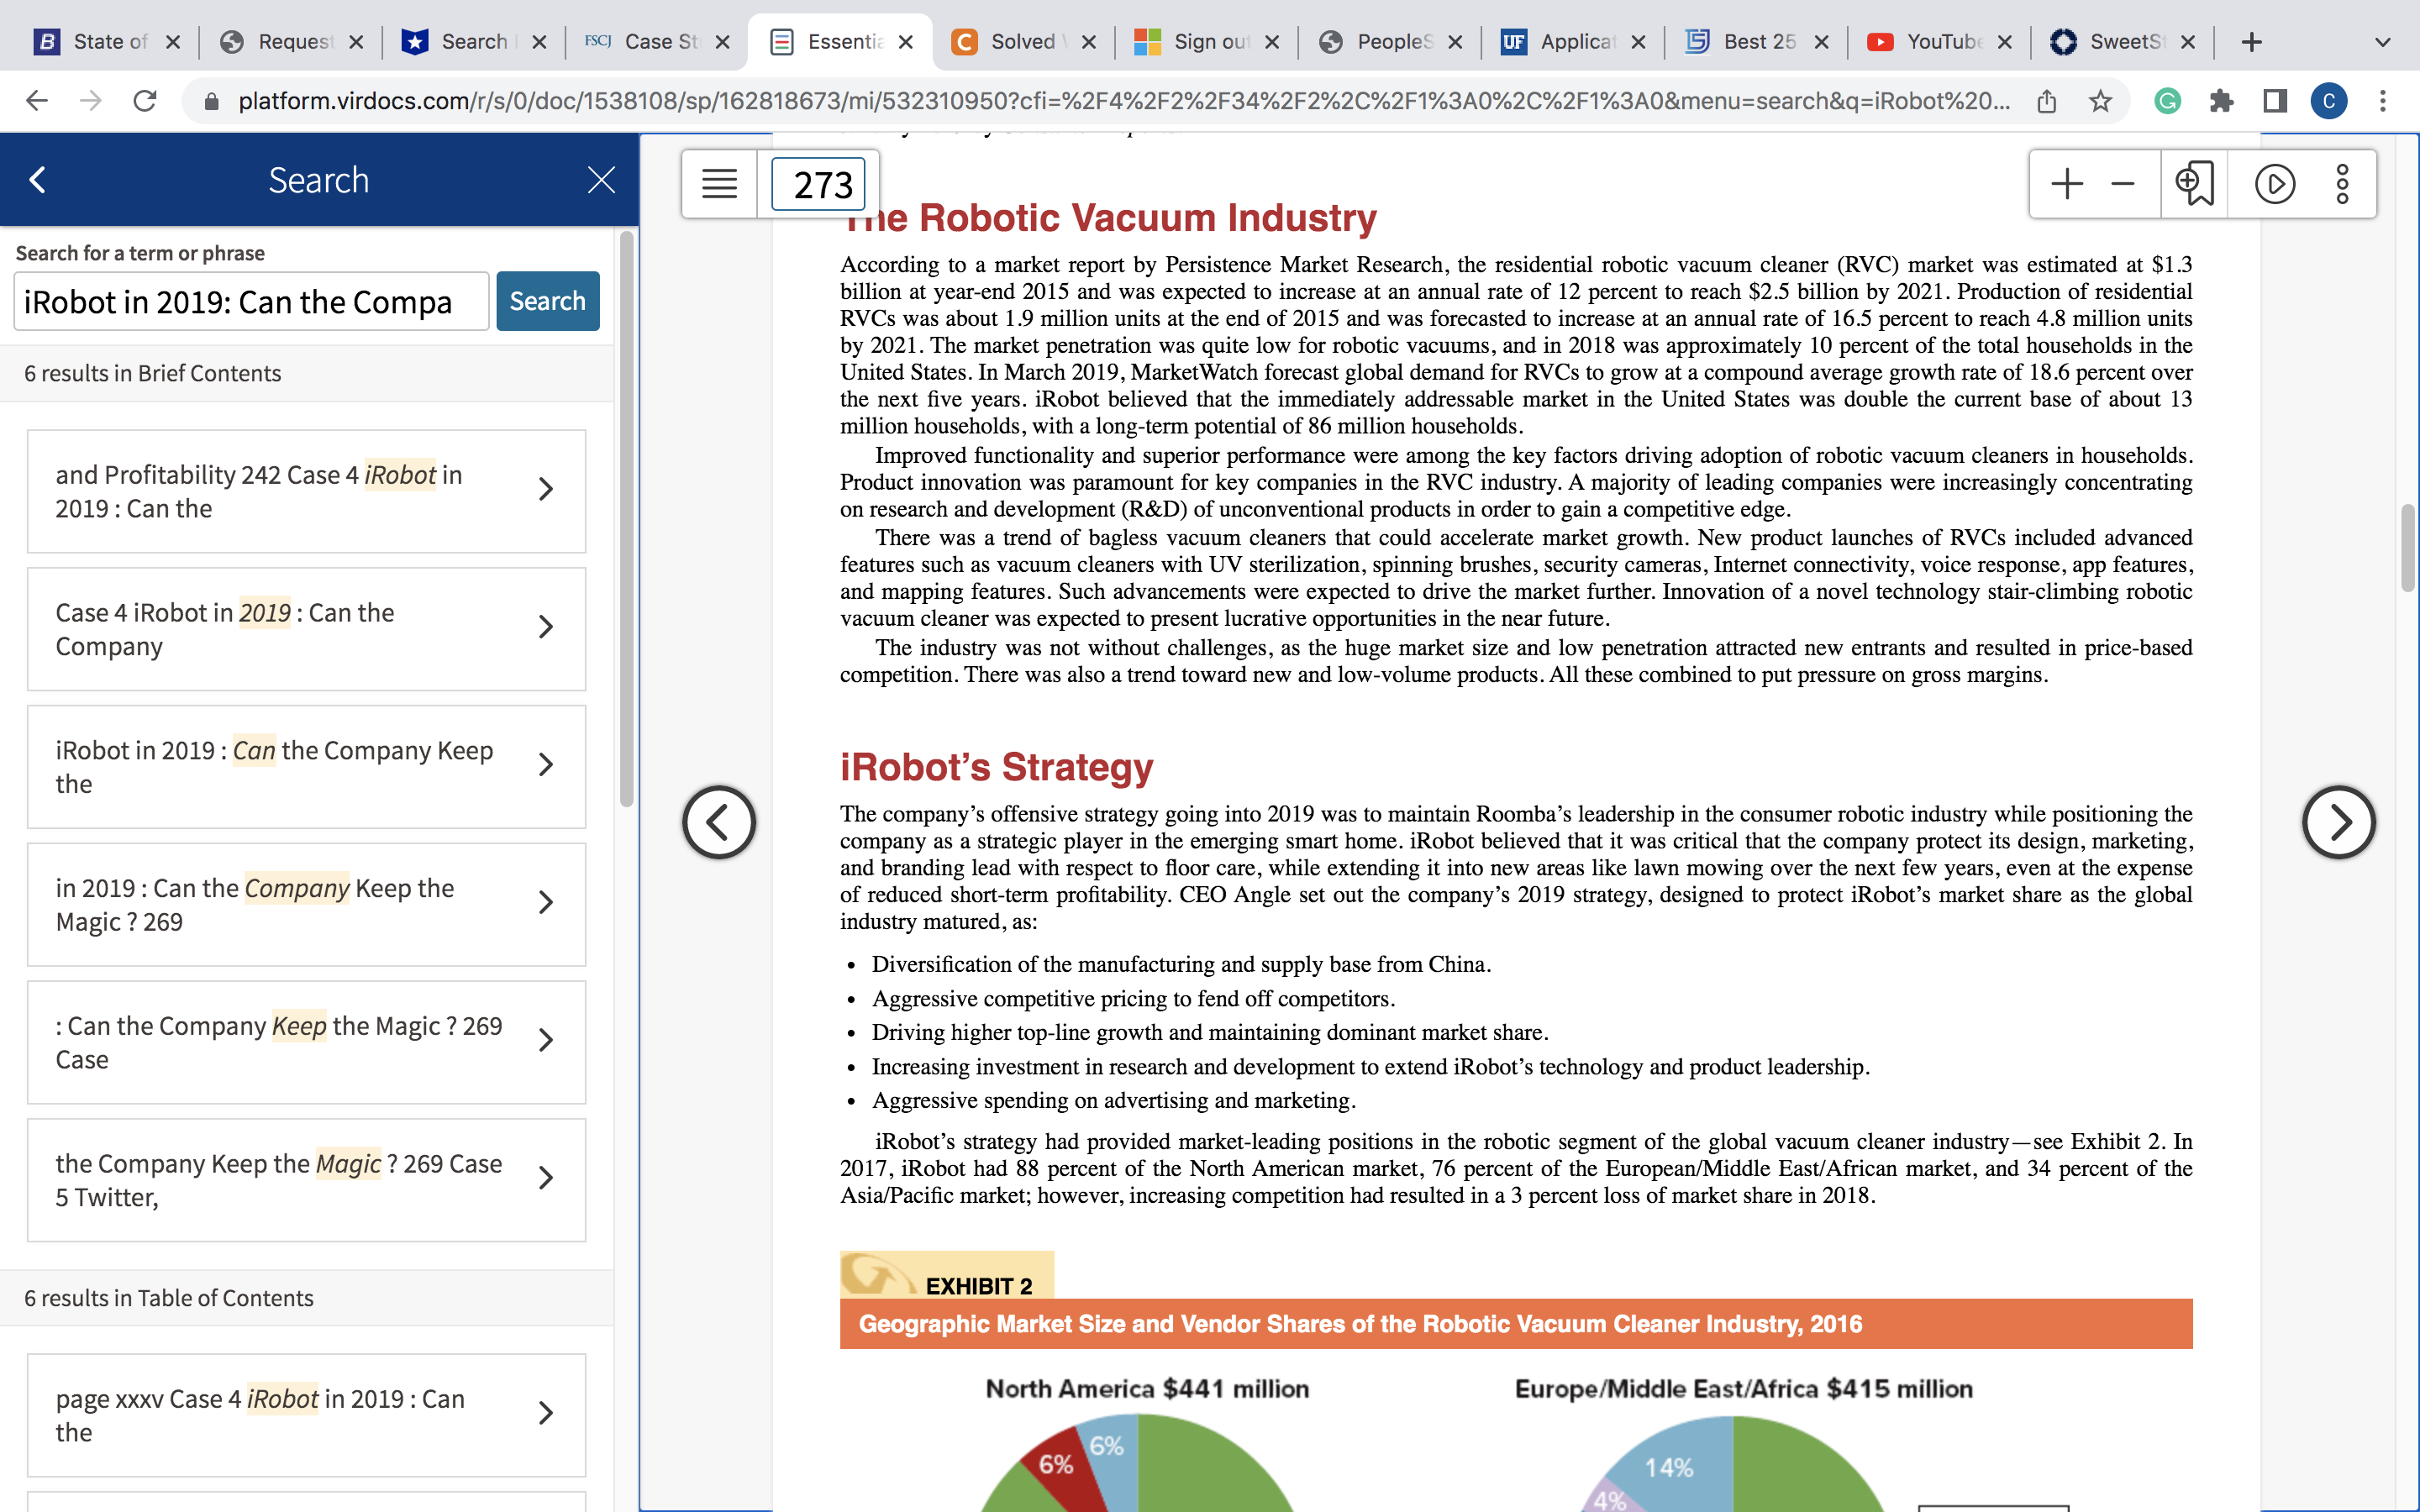Image resolution: width=2420 pixels, height=1512 pixels.
Task: Click chevron on 'iRobot in 2019 : Can the Company Keep' result
Action: point(545,765)
